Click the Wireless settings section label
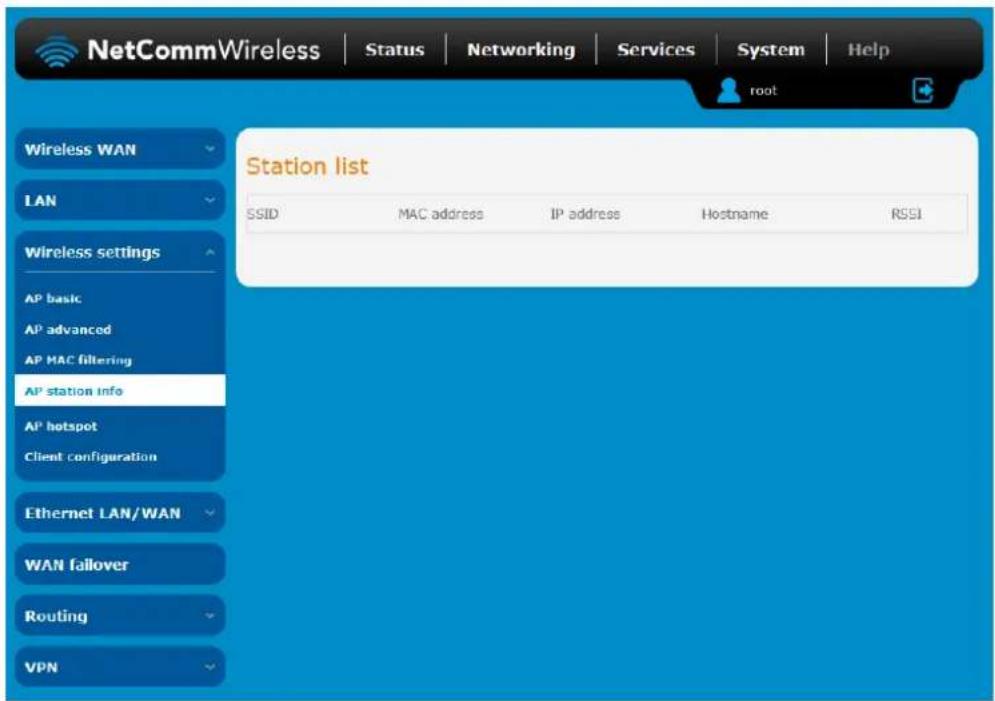Screen dimensions: 995x701 (92, 252)
